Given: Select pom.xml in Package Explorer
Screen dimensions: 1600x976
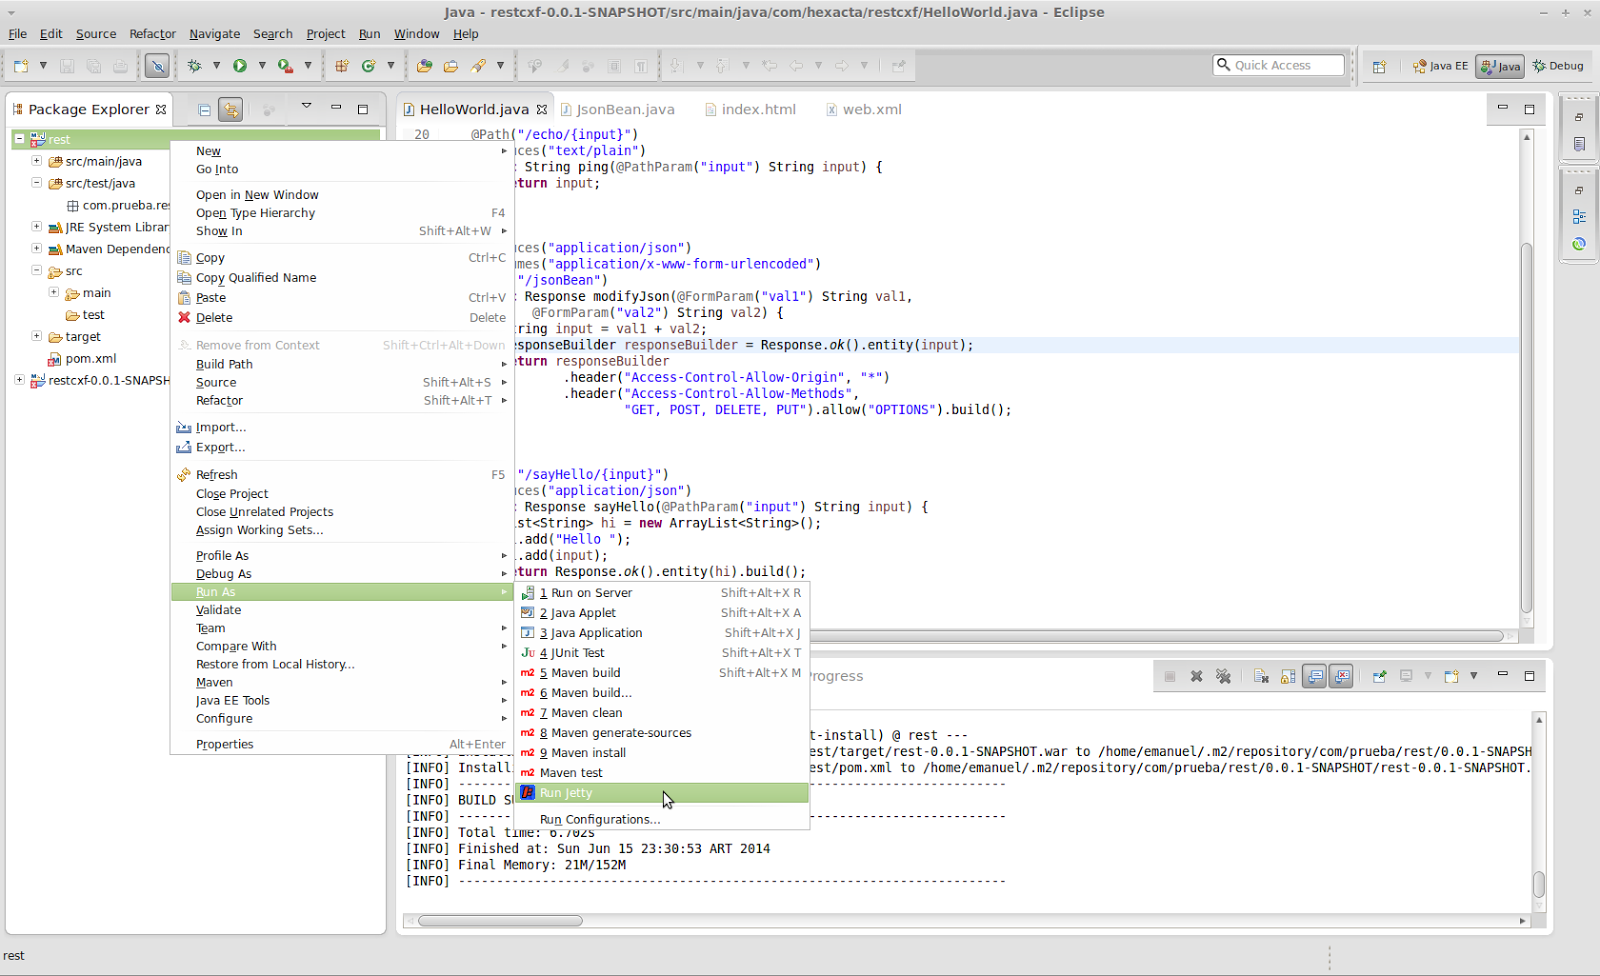Looking at the screenshot, I should point(90,358).
